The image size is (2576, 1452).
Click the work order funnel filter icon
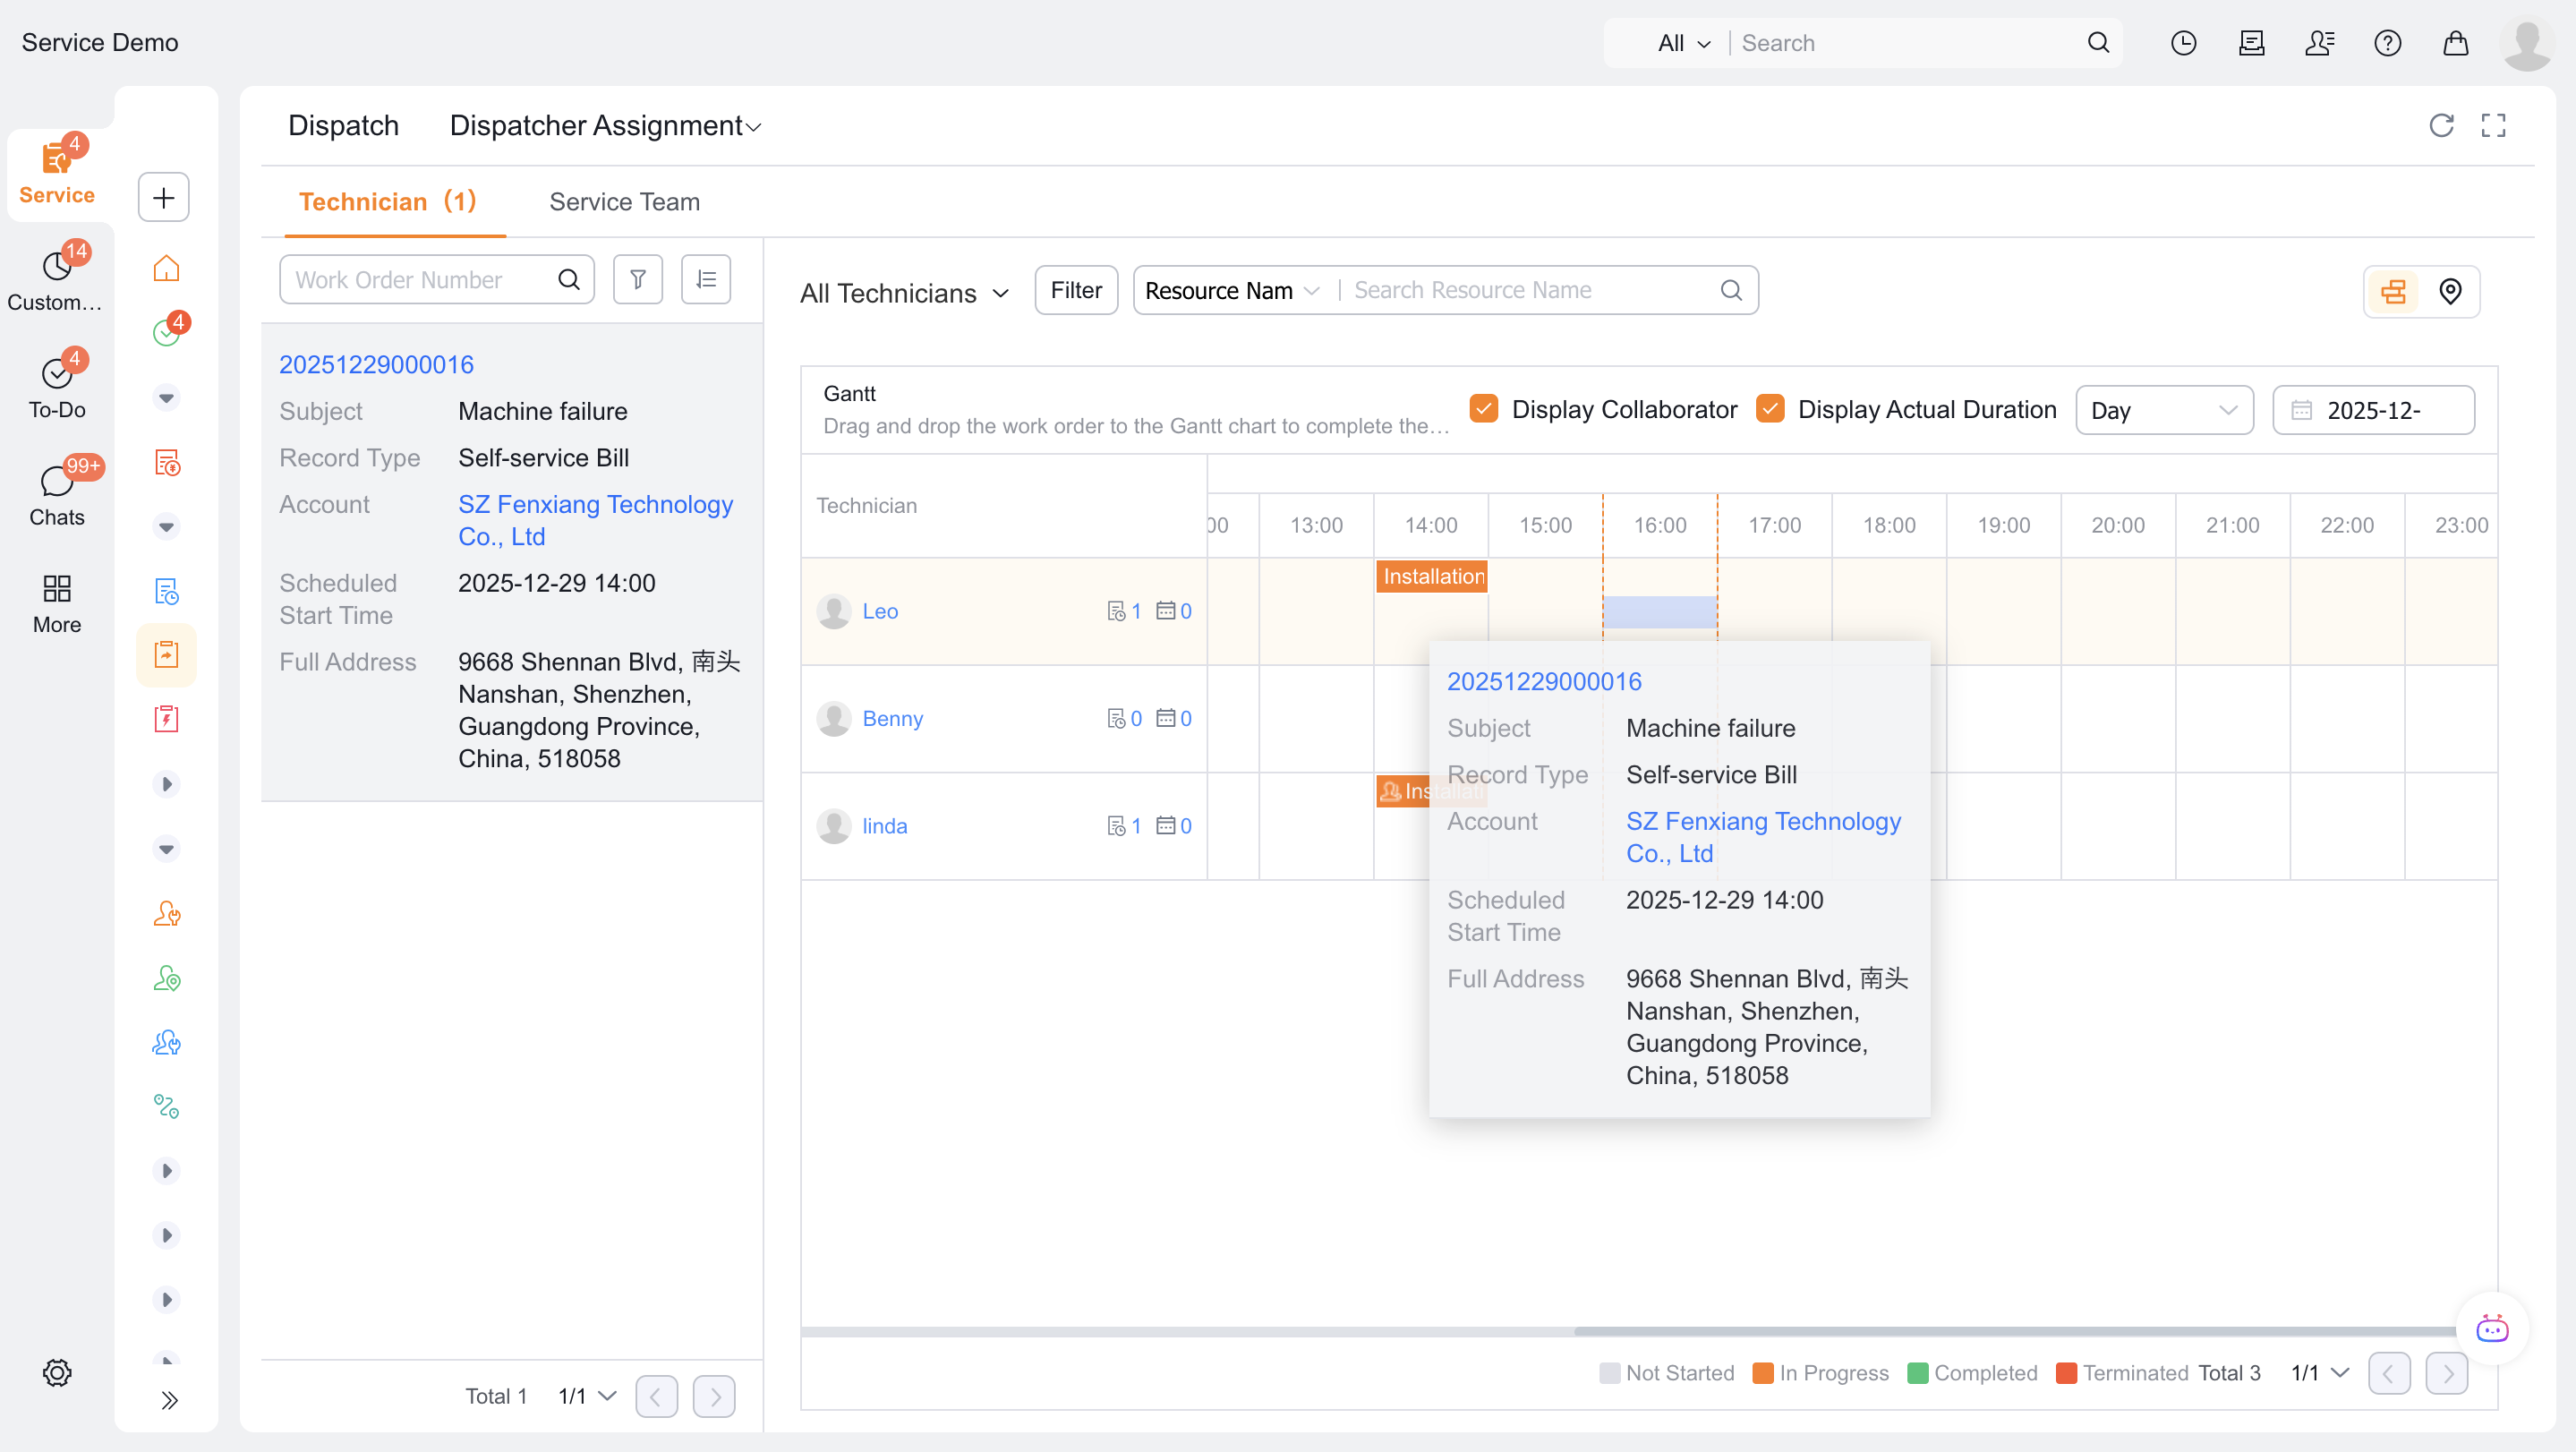pyautogui.click(x=637, y=279)
